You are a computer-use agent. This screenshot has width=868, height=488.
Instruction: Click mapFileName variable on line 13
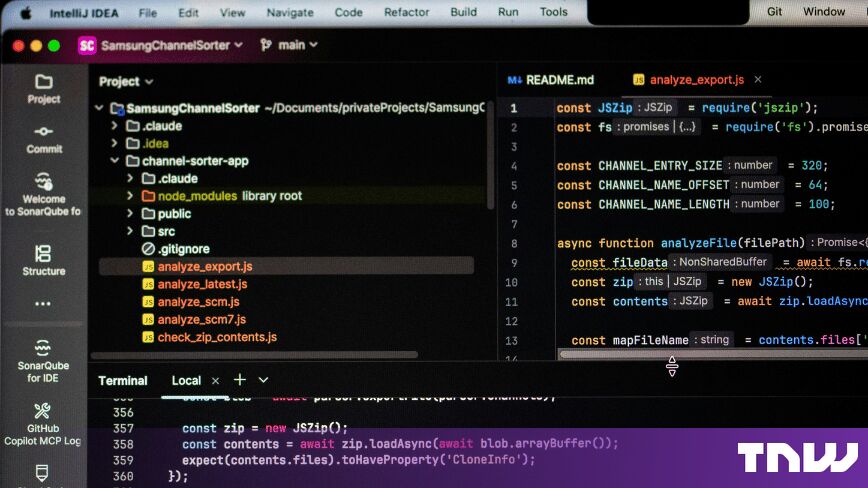coord(650,340)
